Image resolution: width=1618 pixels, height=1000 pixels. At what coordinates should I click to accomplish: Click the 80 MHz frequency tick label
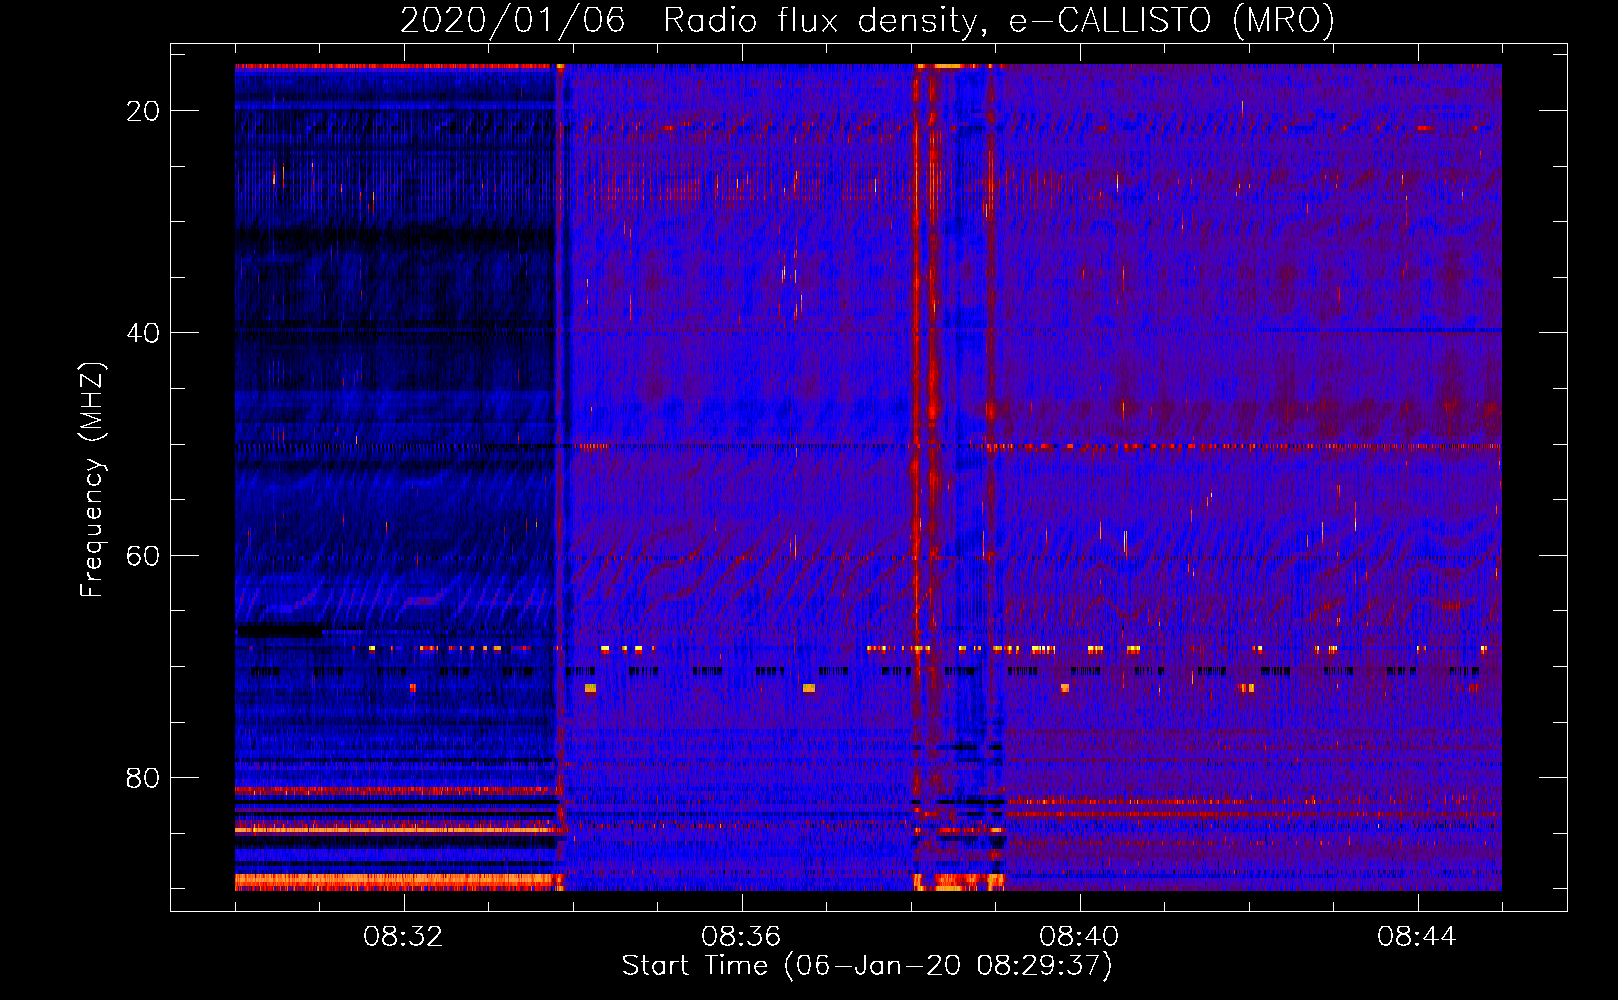[143, 777]
